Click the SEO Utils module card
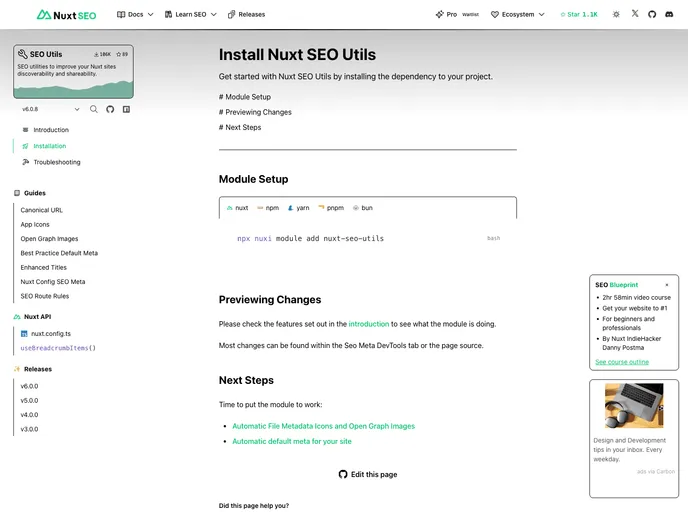The width and height of the screenshot is (688, 512). pyautogui.click(x=73, y=72)
